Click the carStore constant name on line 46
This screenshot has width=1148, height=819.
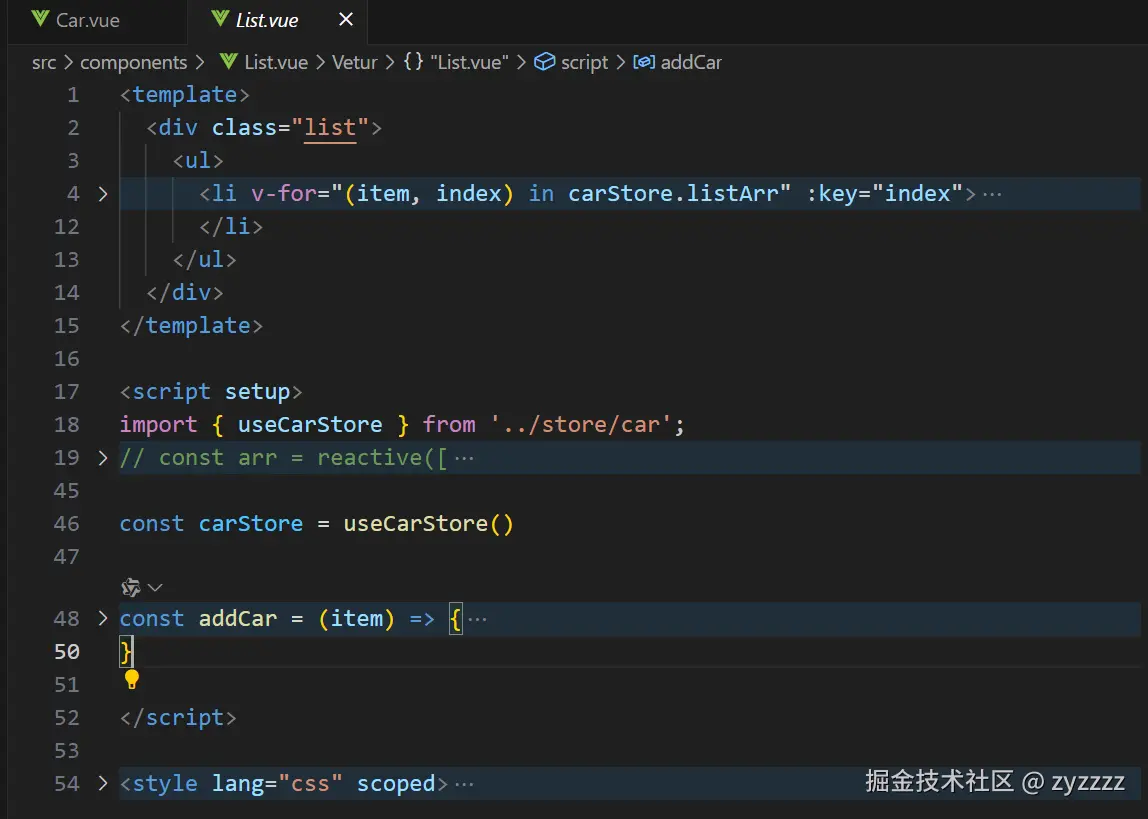click(x=250, y=524)
